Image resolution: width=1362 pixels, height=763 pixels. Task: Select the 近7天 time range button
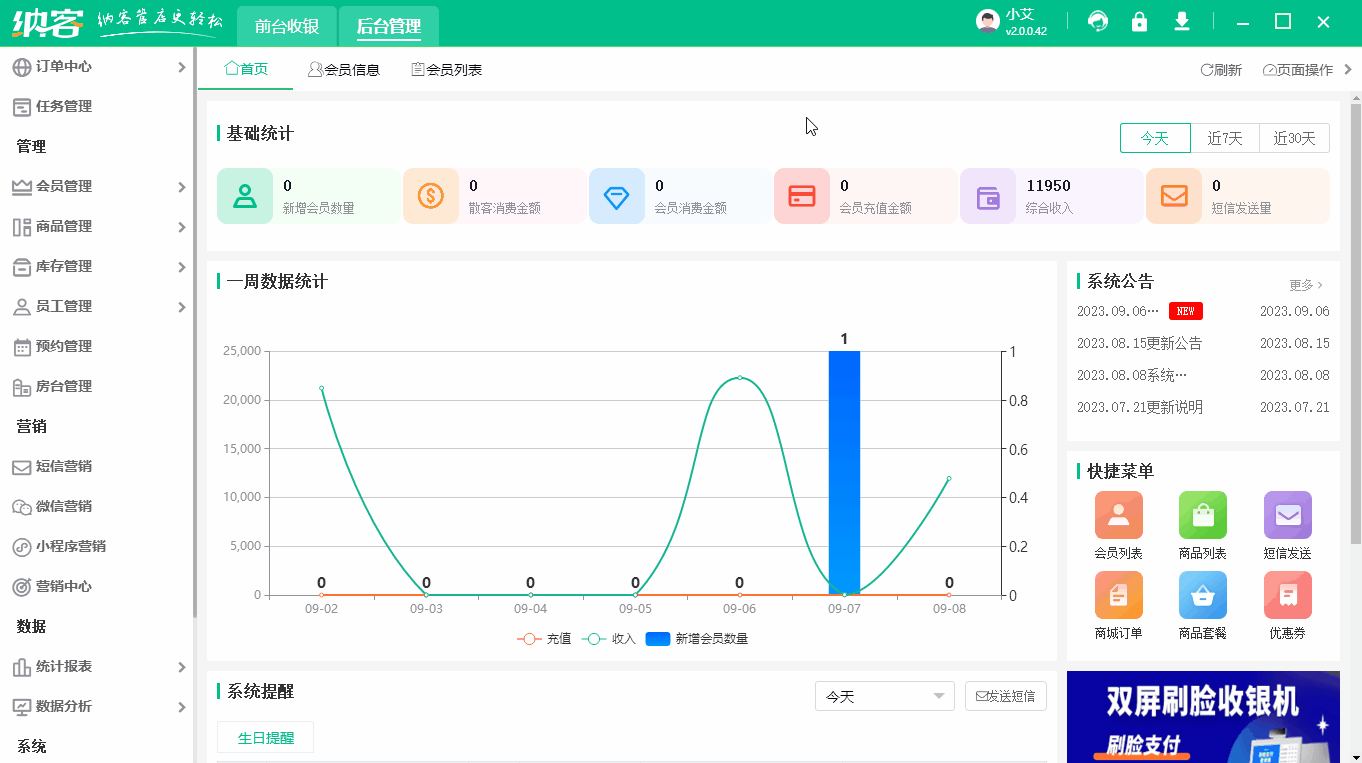click(x=1224, y=139)
